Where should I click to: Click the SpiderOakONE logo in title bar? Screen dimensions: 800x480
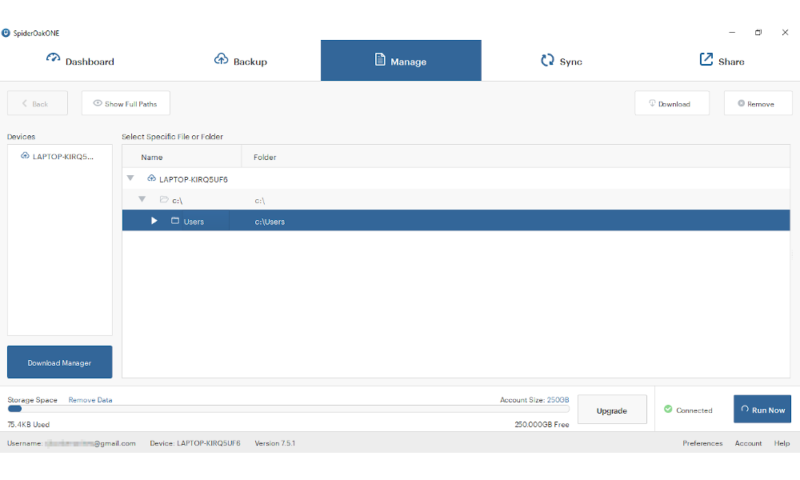coord(6,33)
